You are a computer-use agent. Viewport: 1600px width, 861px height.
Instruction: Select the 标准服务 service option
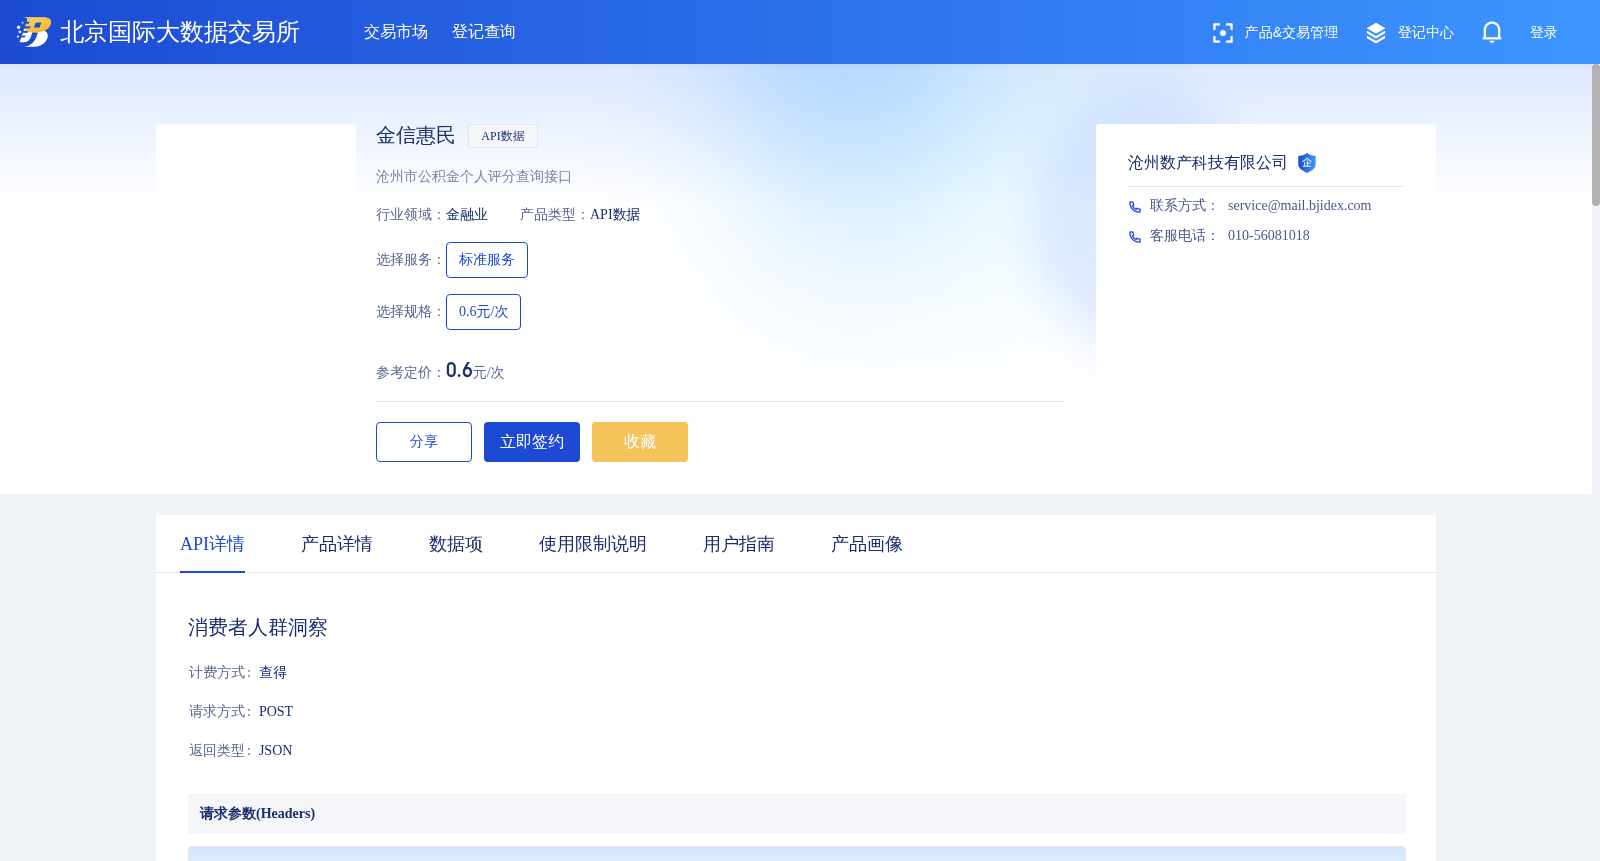pyautogui.click(x=487, y=260)
